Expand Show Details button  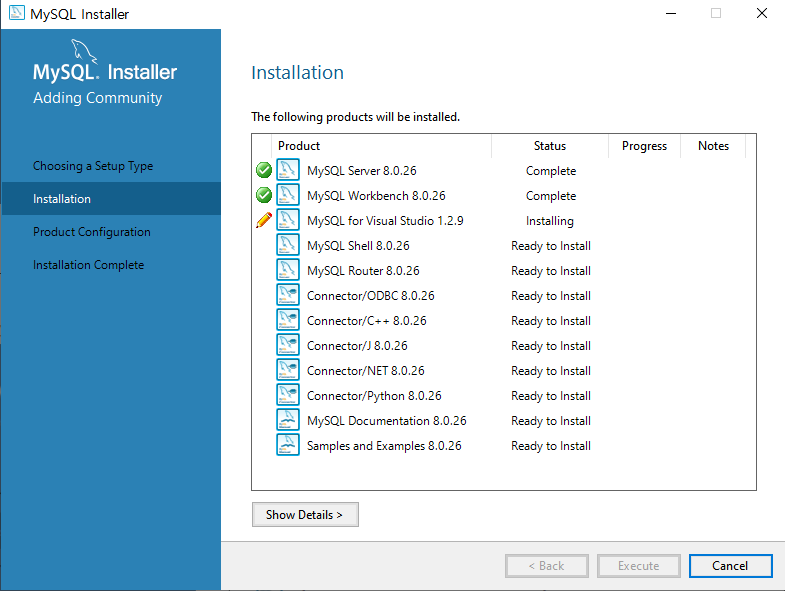(x=305, y=514)
